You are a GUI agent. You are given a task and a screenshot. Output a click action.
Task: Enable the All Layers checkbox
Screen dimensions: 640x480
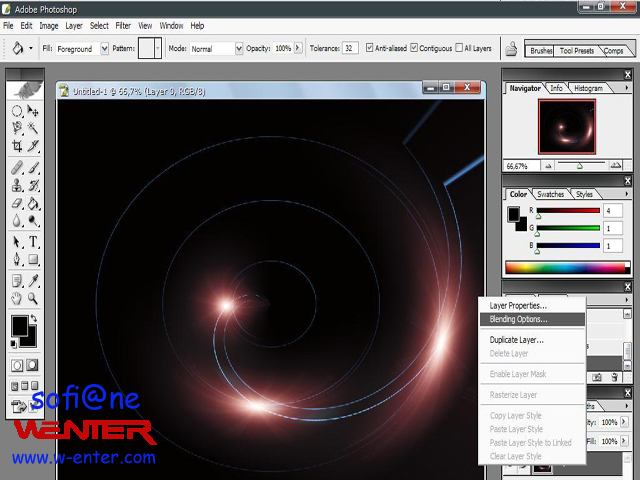[459, 48]
